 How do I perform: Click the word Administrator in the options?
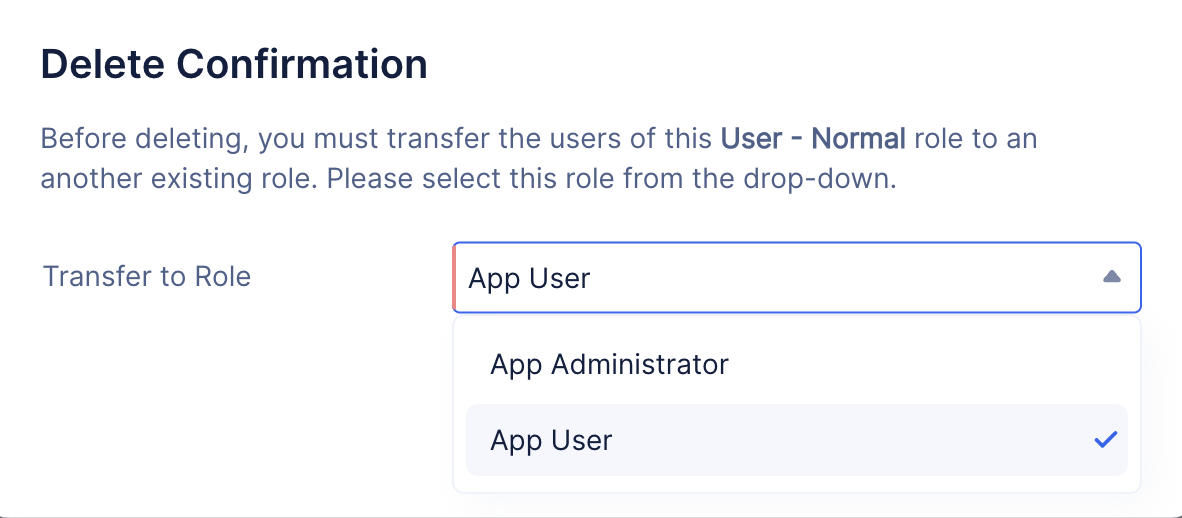(x=640, y=365)
